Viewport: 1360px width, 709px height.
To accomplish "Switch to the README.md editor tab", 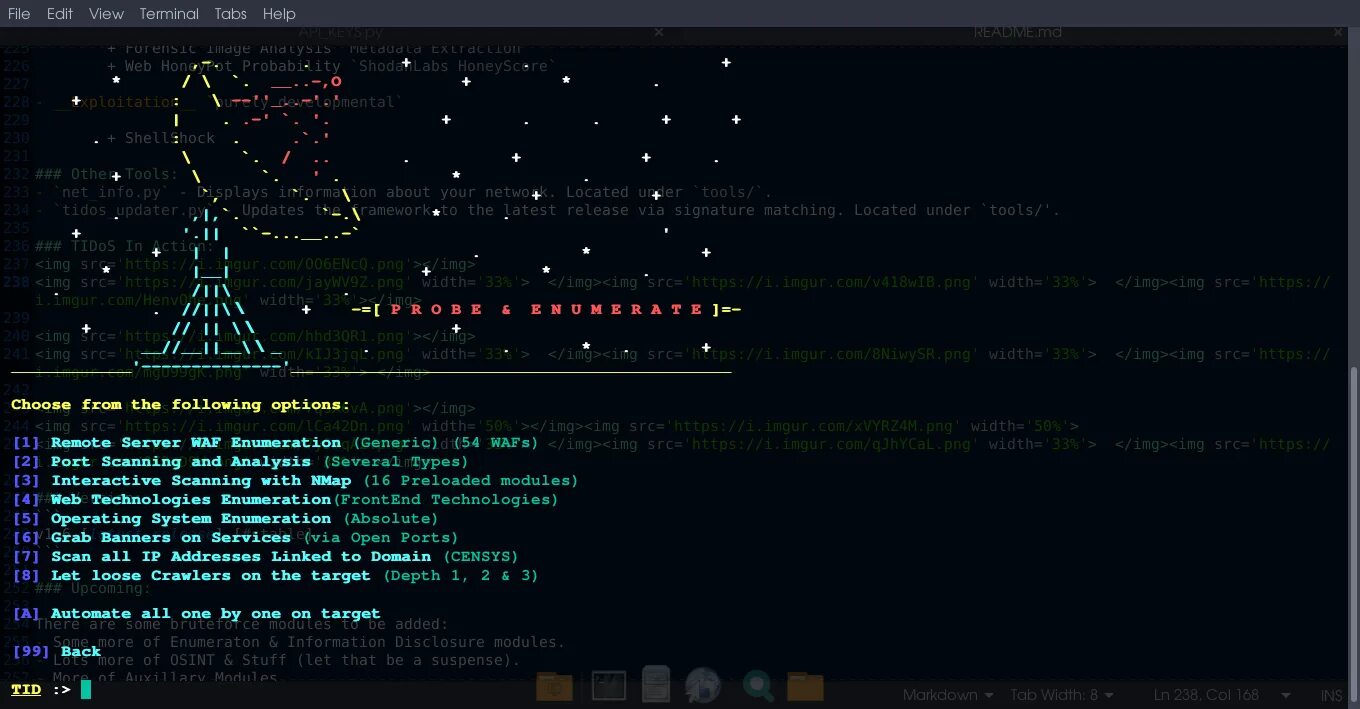I will coord(1018,32).
